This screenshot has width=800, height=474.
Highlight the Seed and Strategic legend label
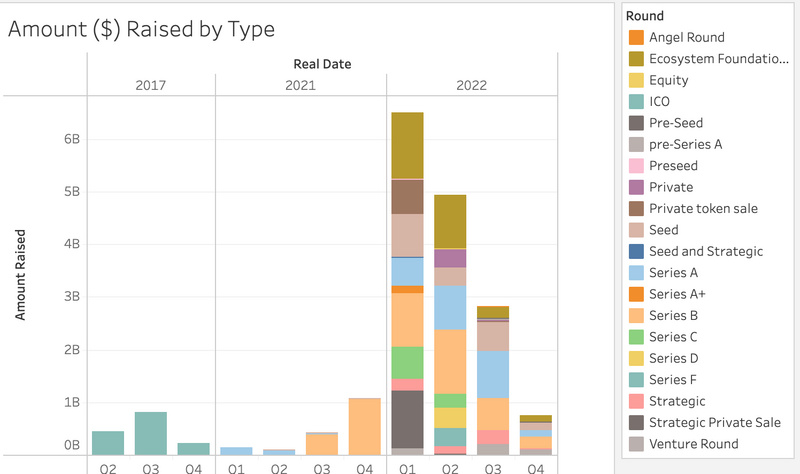click(705, 251)
